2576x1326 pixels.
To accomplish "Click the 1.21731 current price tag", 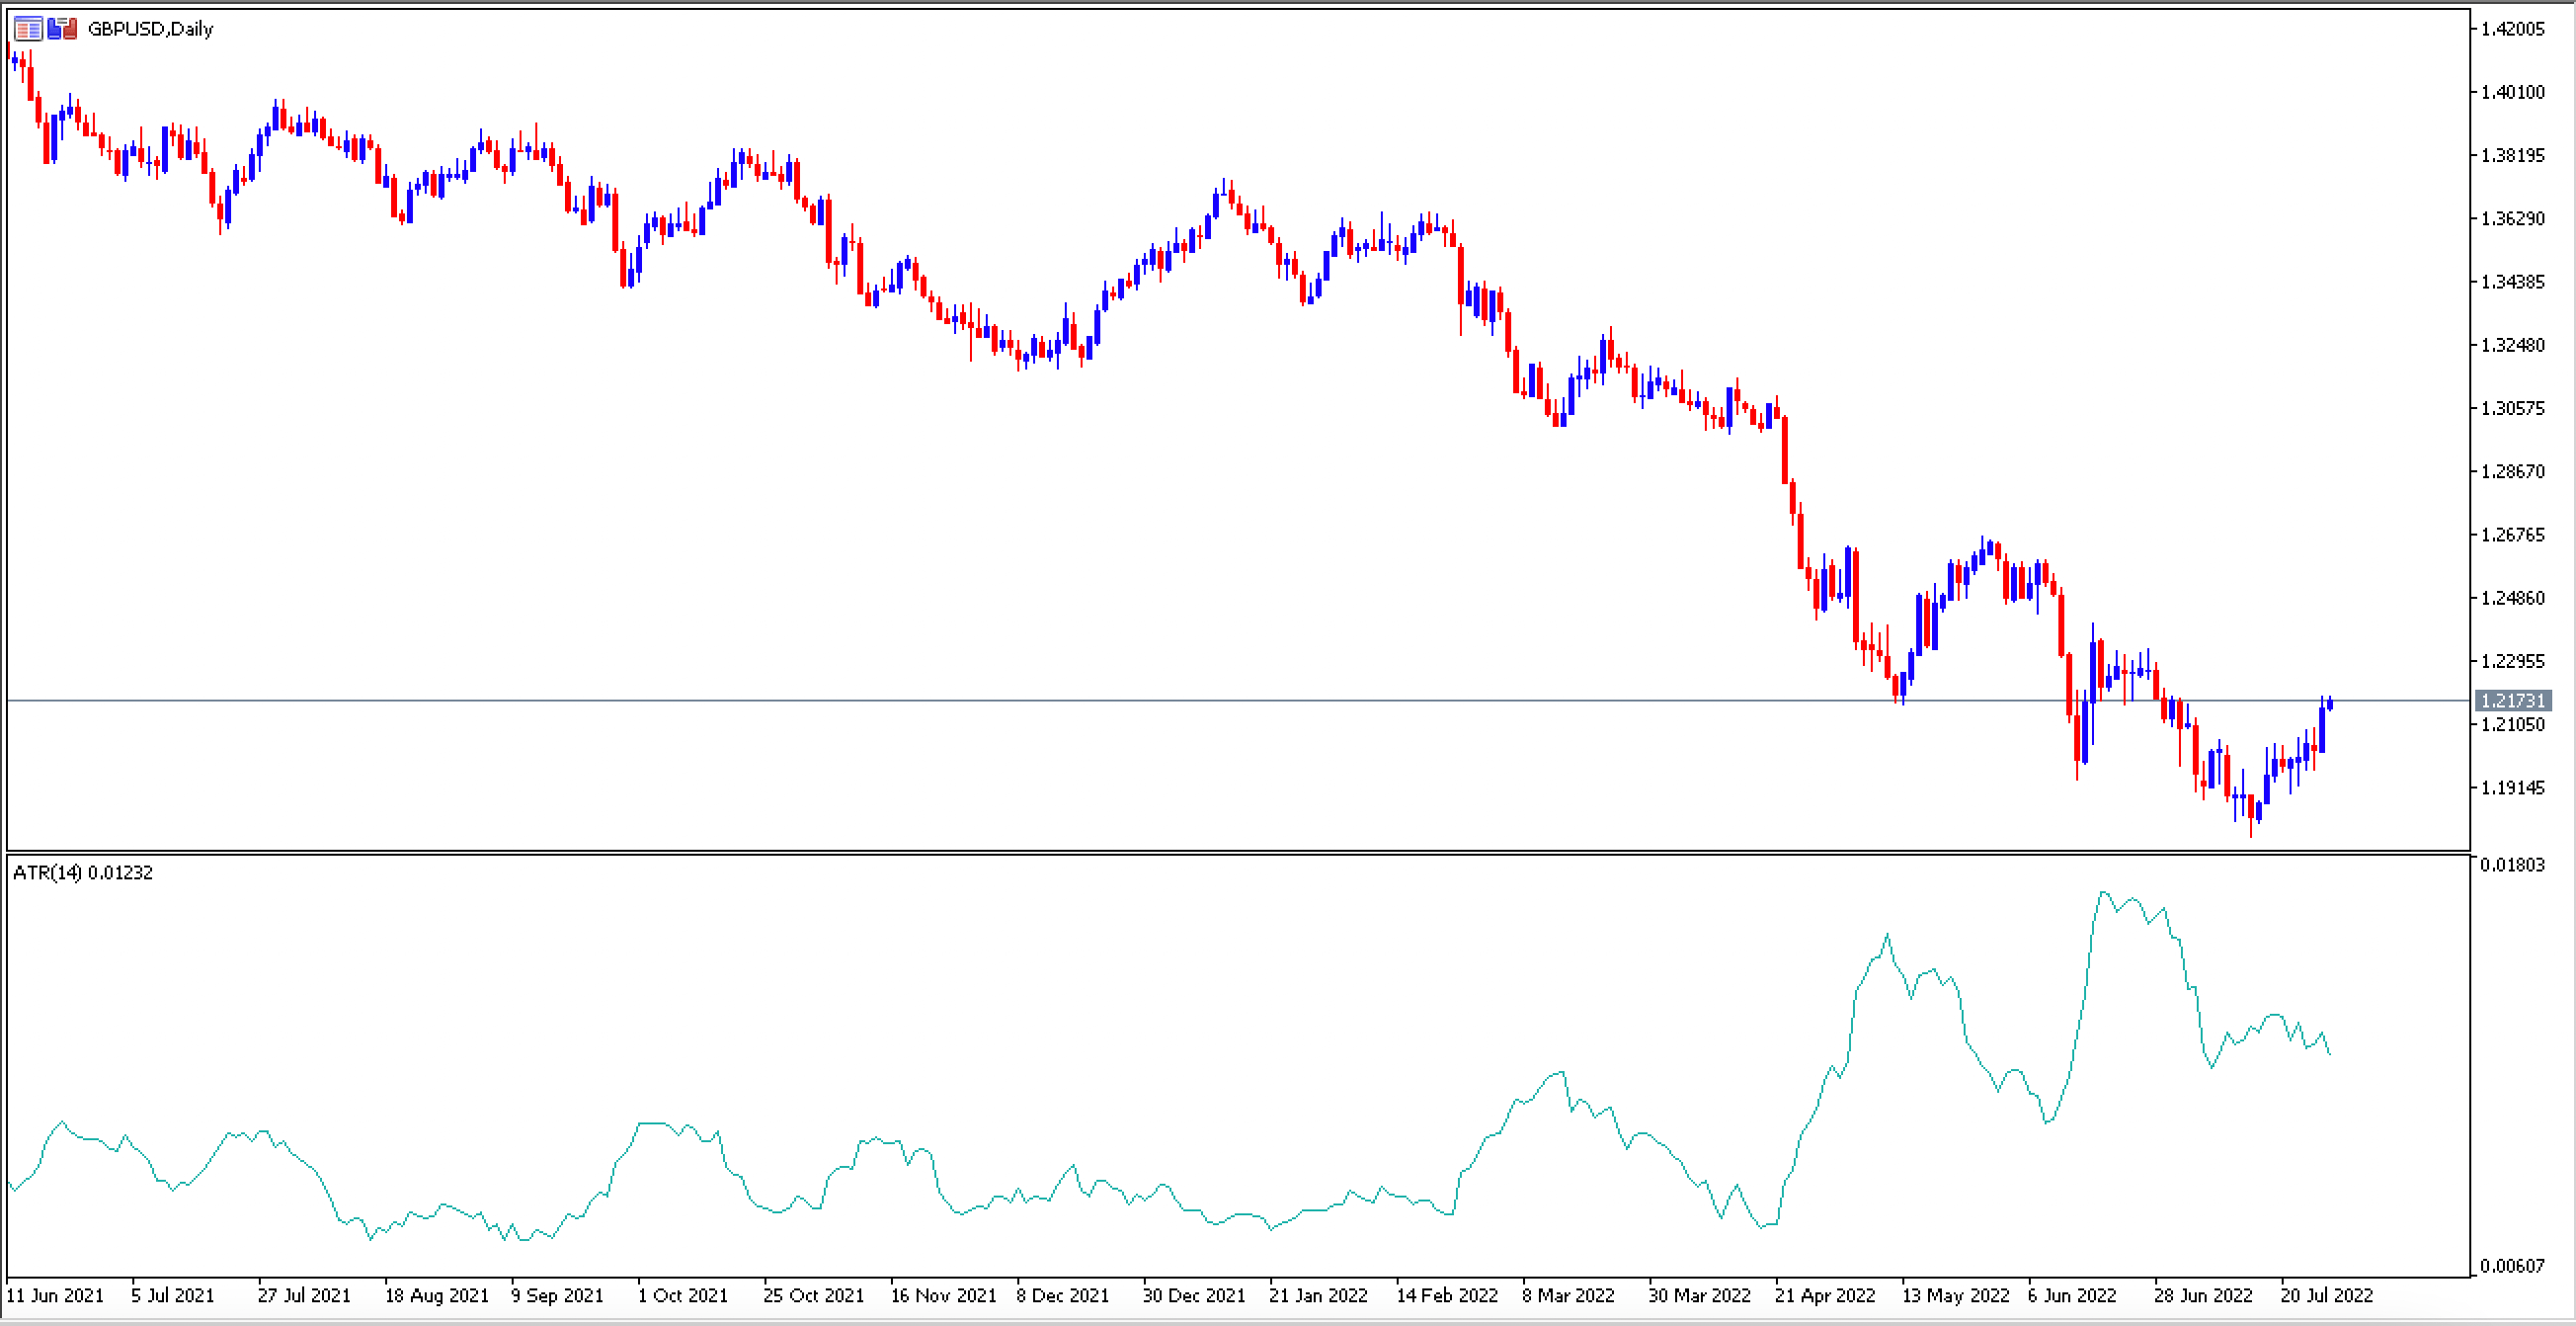I will click(2512, 700).
